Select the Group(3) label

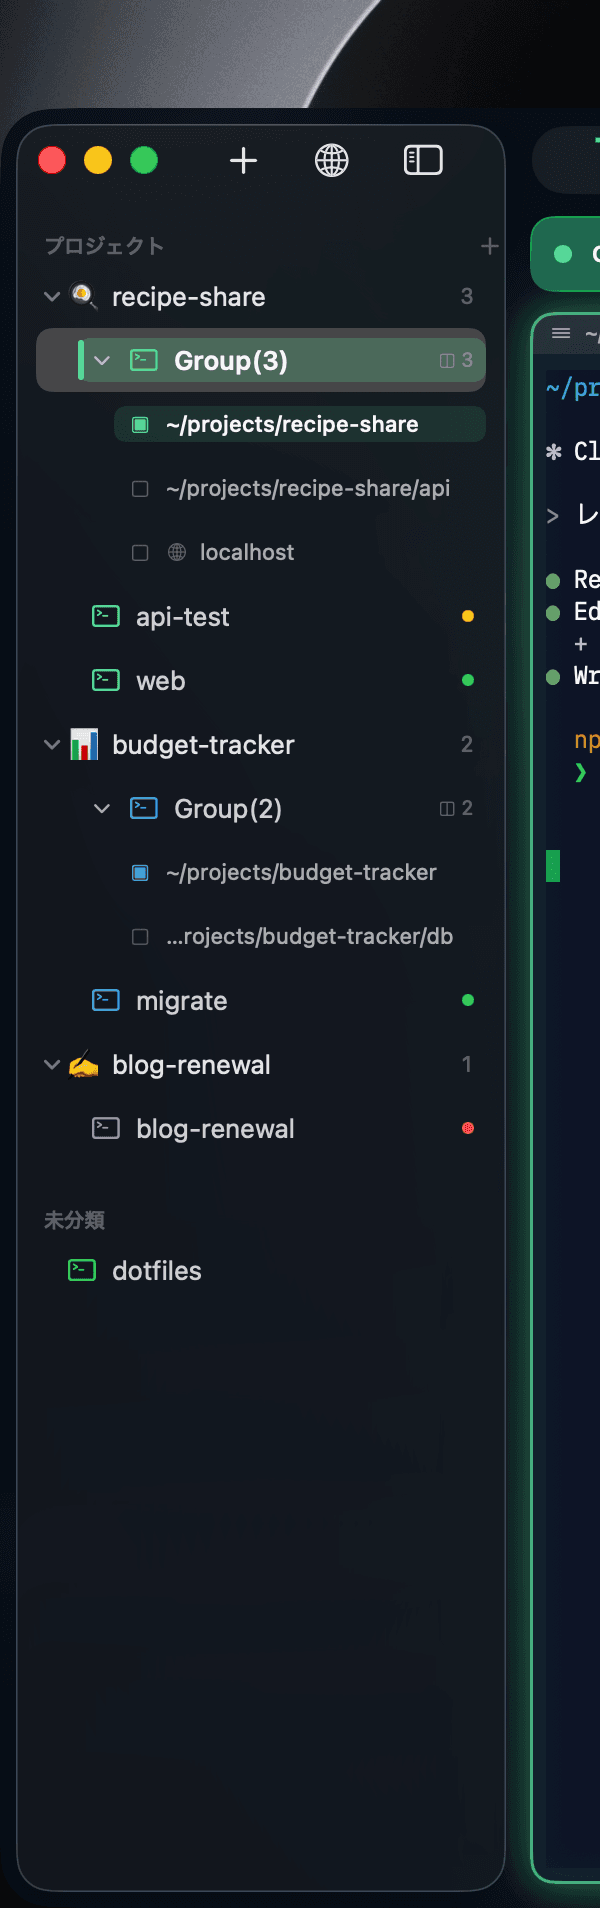(x=231, y=360)
